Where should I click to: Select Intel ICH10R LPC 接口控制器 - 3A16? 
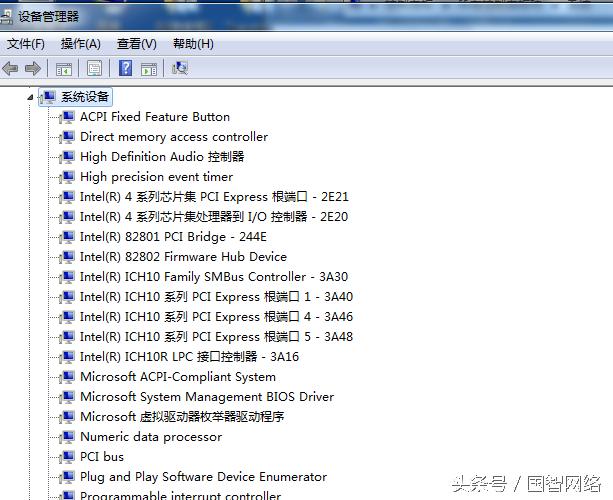(190, 357)
